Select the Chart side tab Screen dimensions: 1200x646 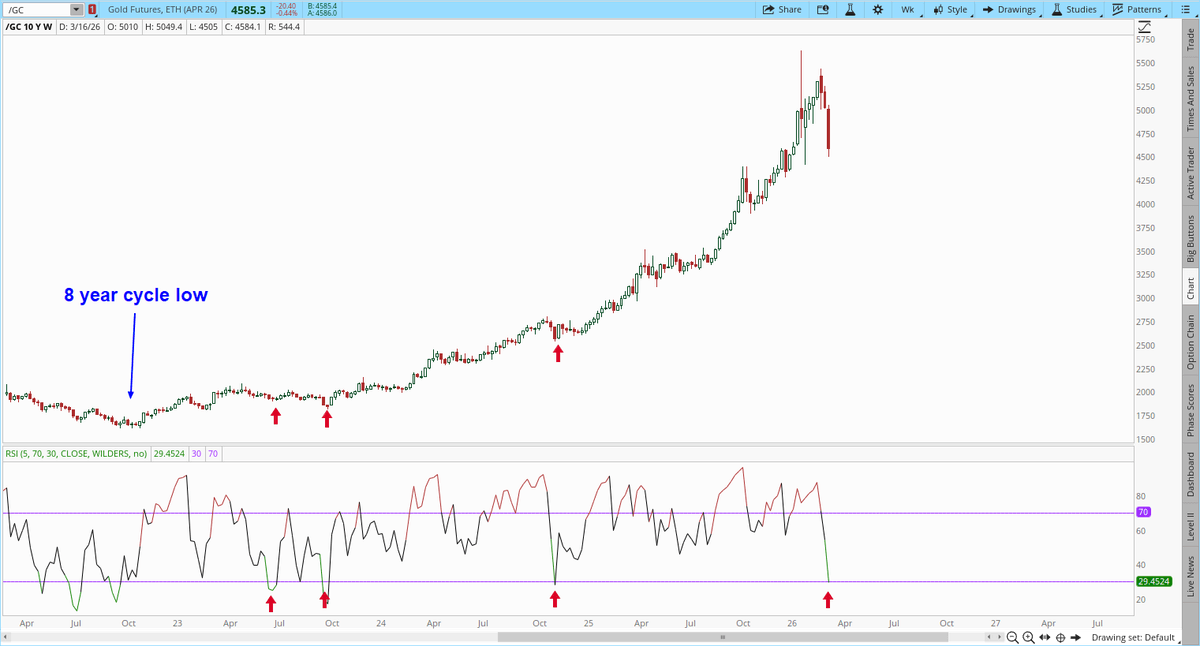1190,288
